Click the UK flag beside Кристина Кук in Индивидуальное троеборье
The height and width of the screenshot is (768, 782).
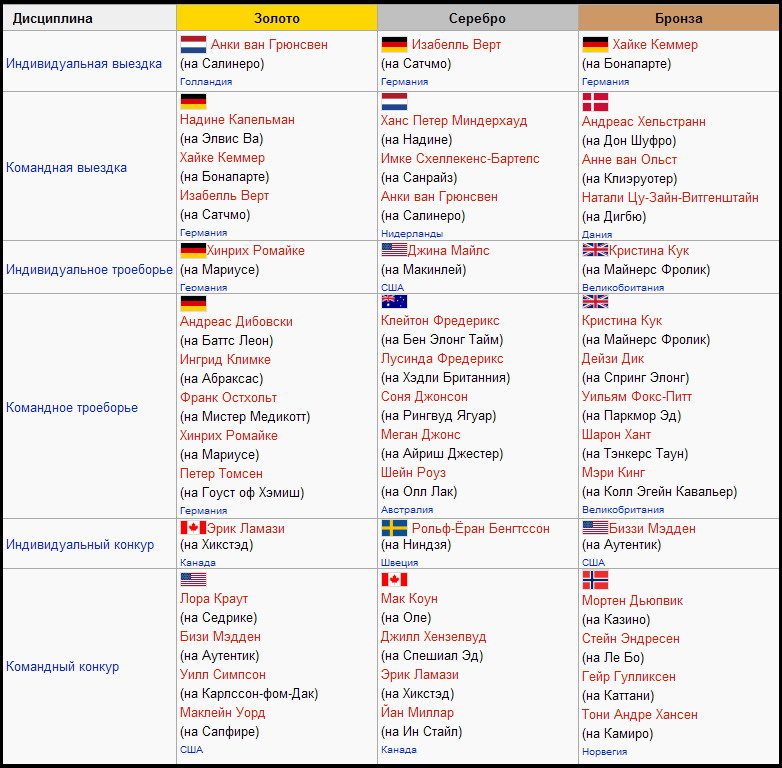[x=595, y=249]
